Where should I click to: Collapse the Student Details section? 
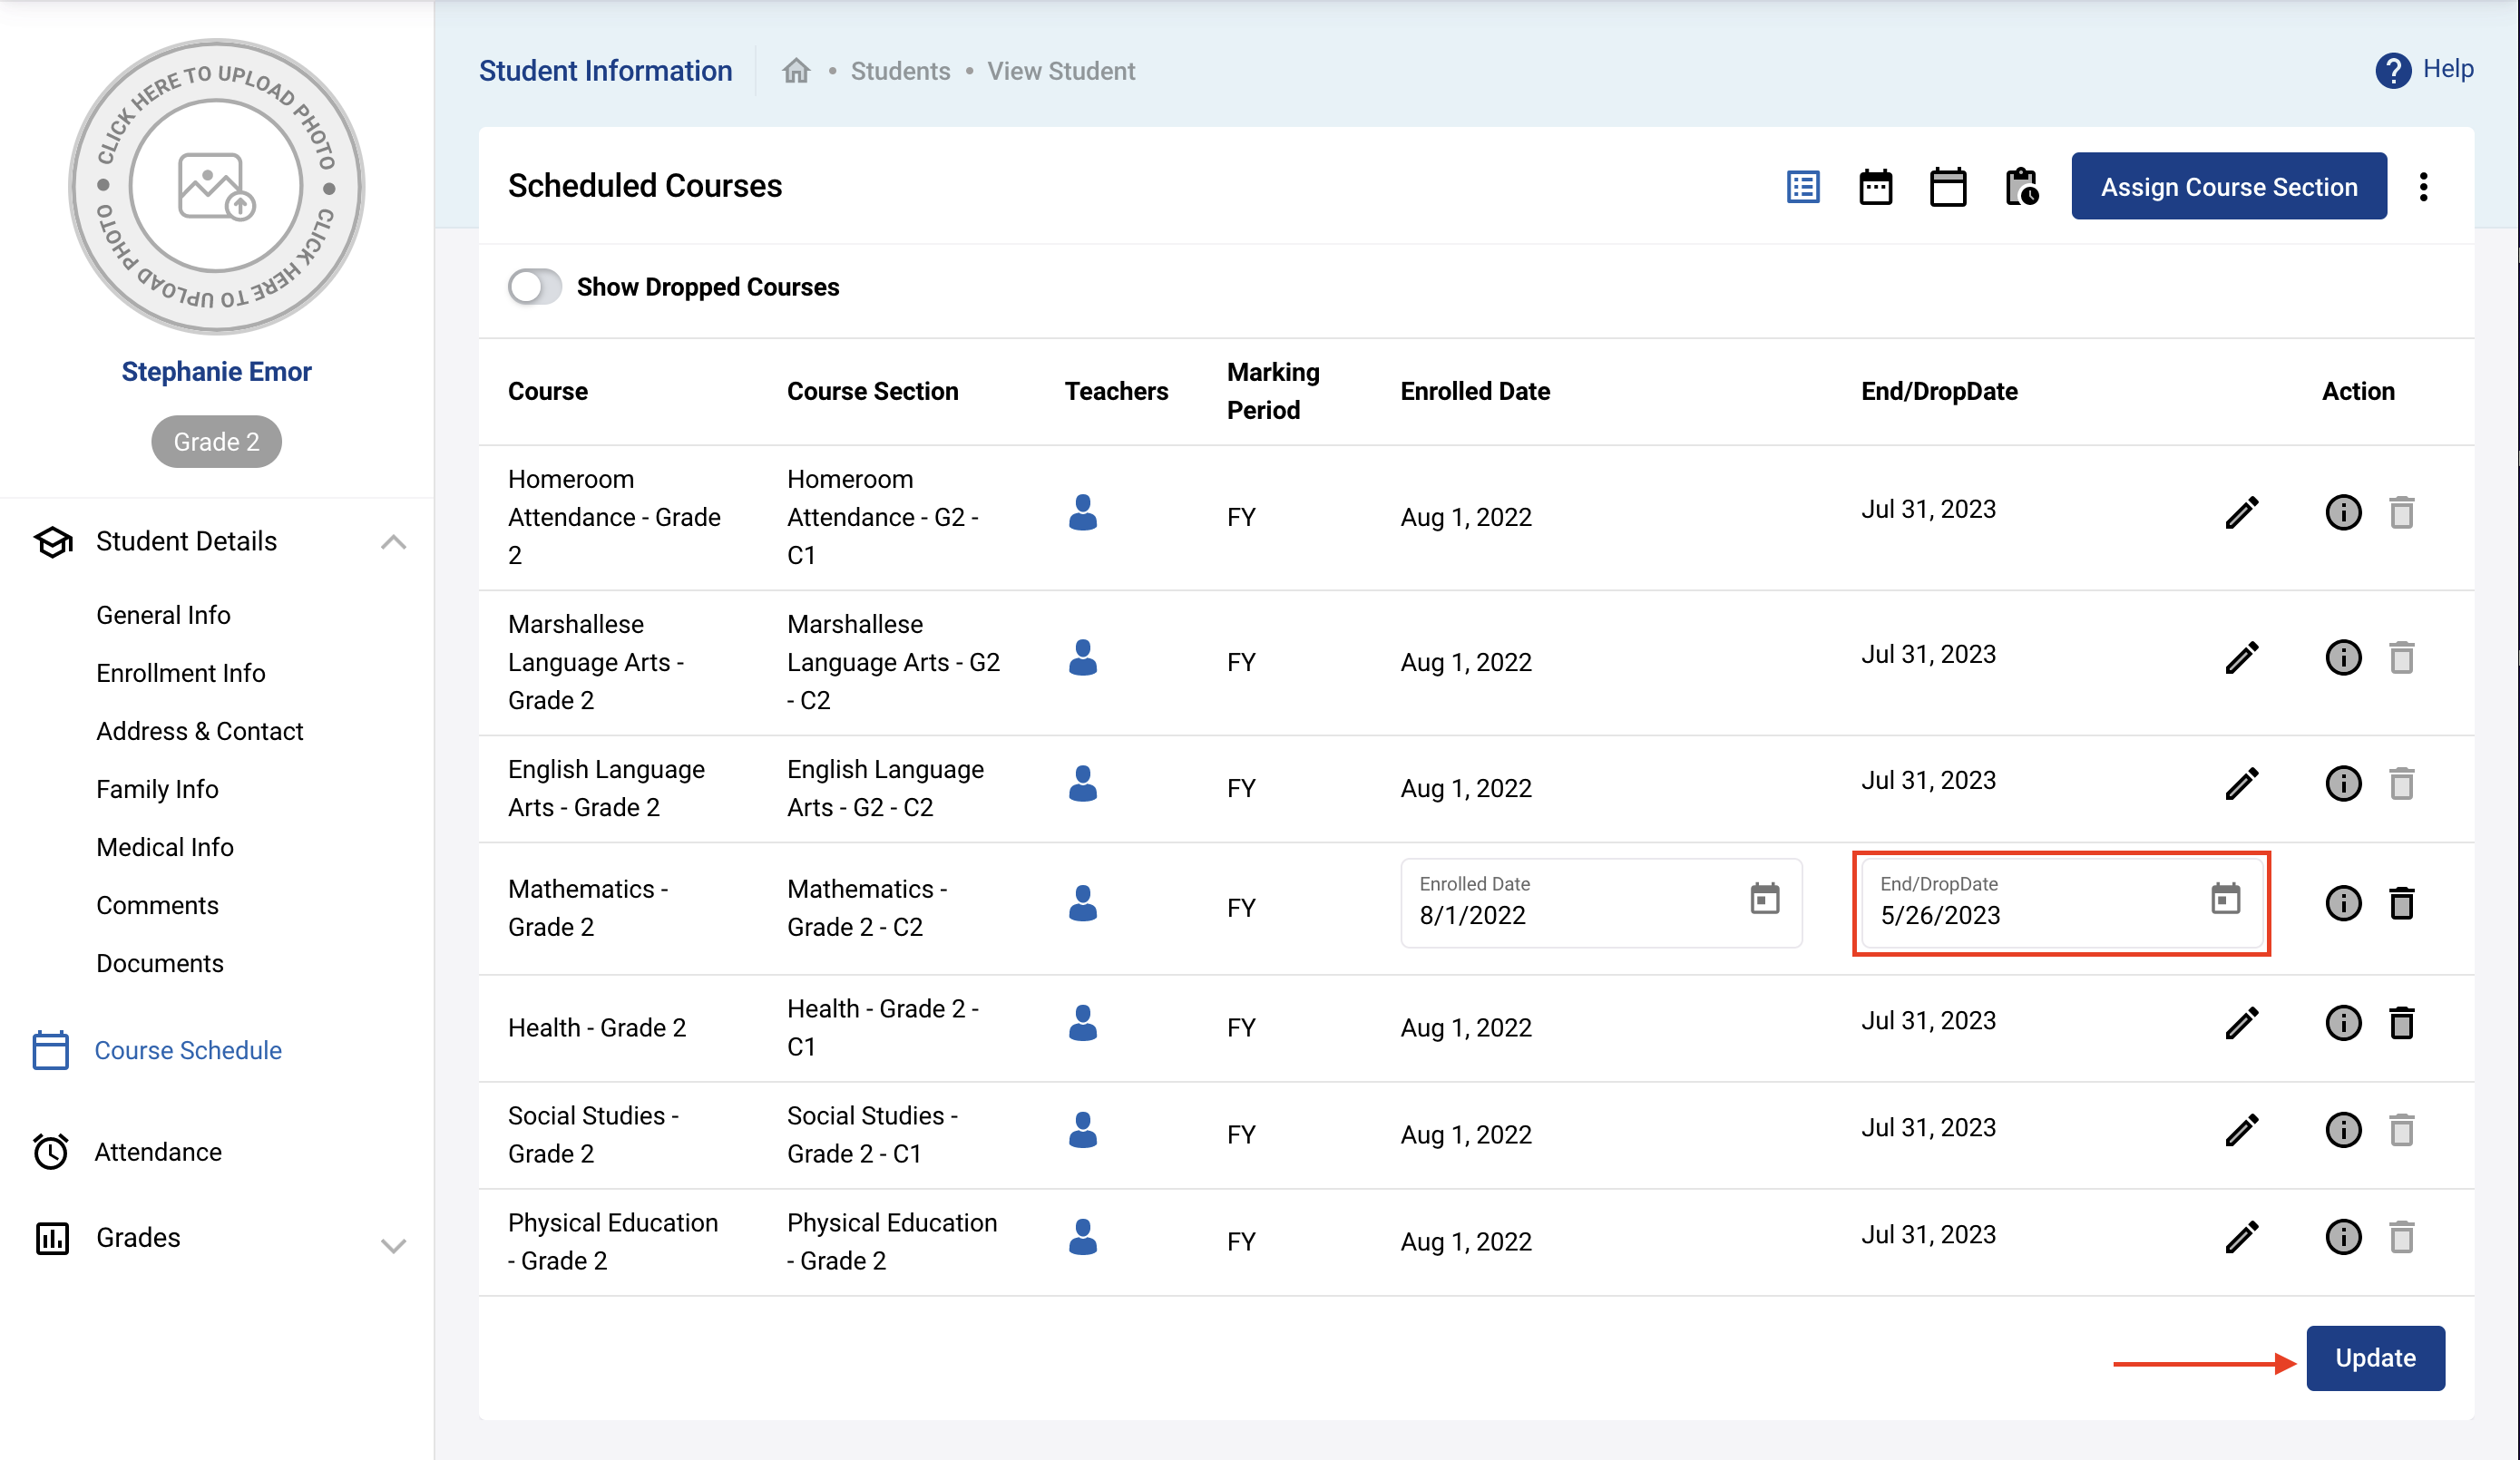point(393,542)
